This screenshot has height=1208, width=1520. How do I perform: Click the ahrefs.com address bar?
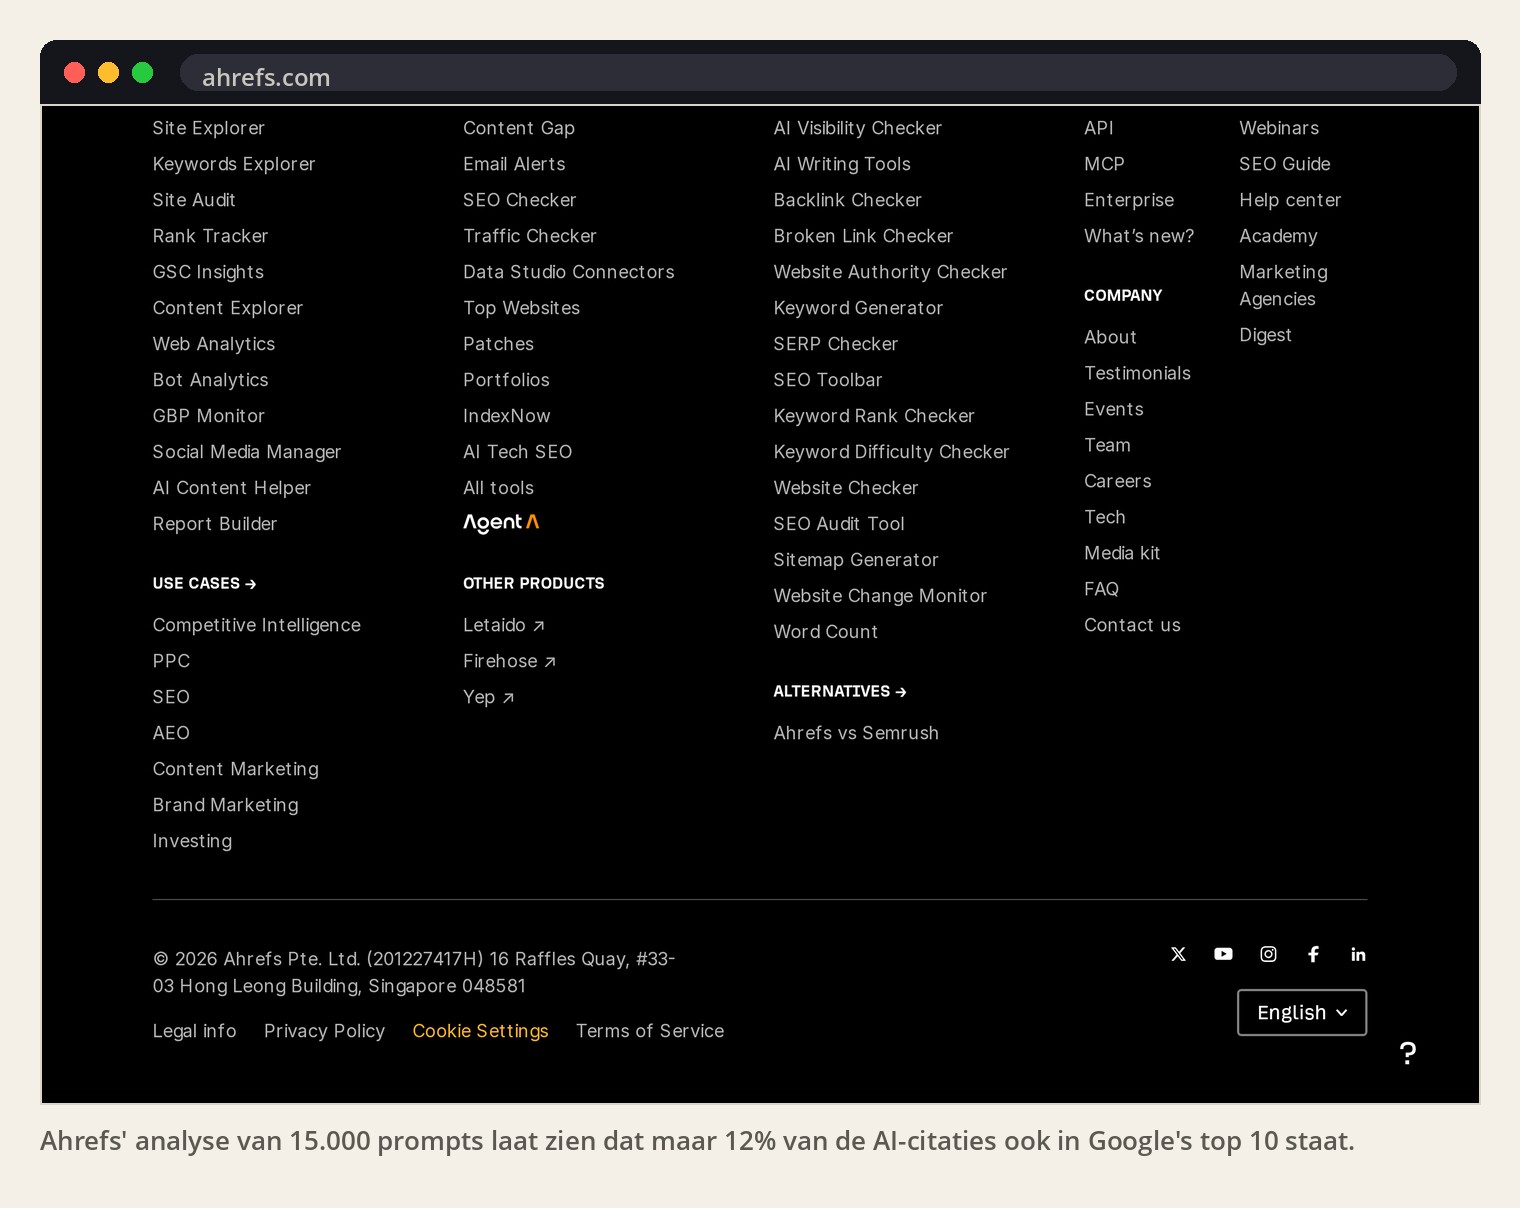[x=818, y=74]
